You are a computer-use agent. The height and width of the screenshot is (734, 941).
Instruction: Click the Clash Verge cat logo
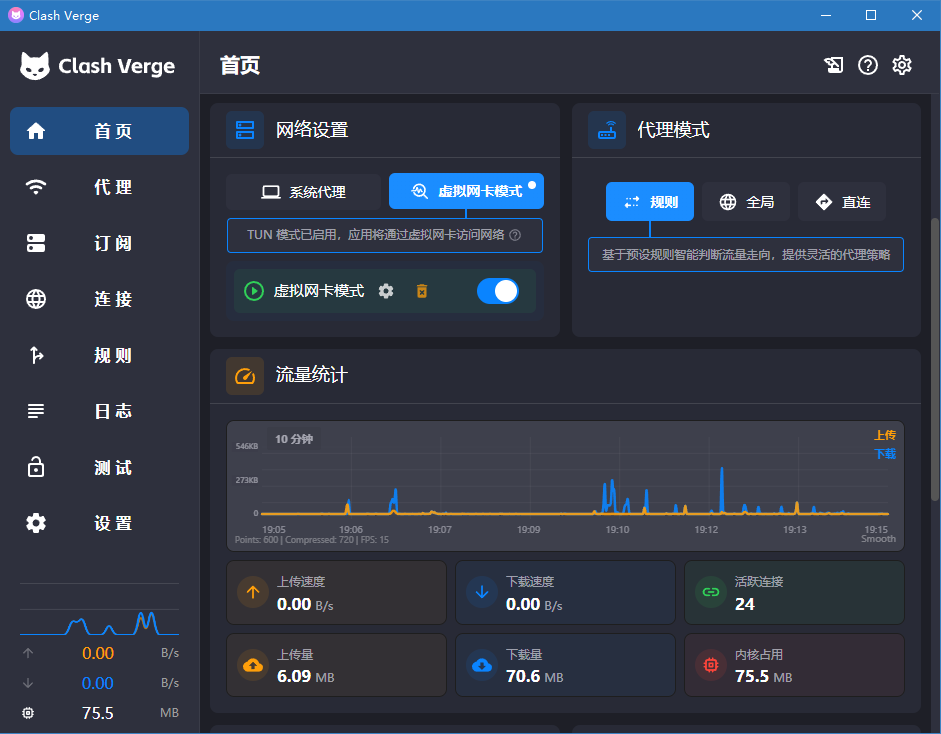coord(35,65)
